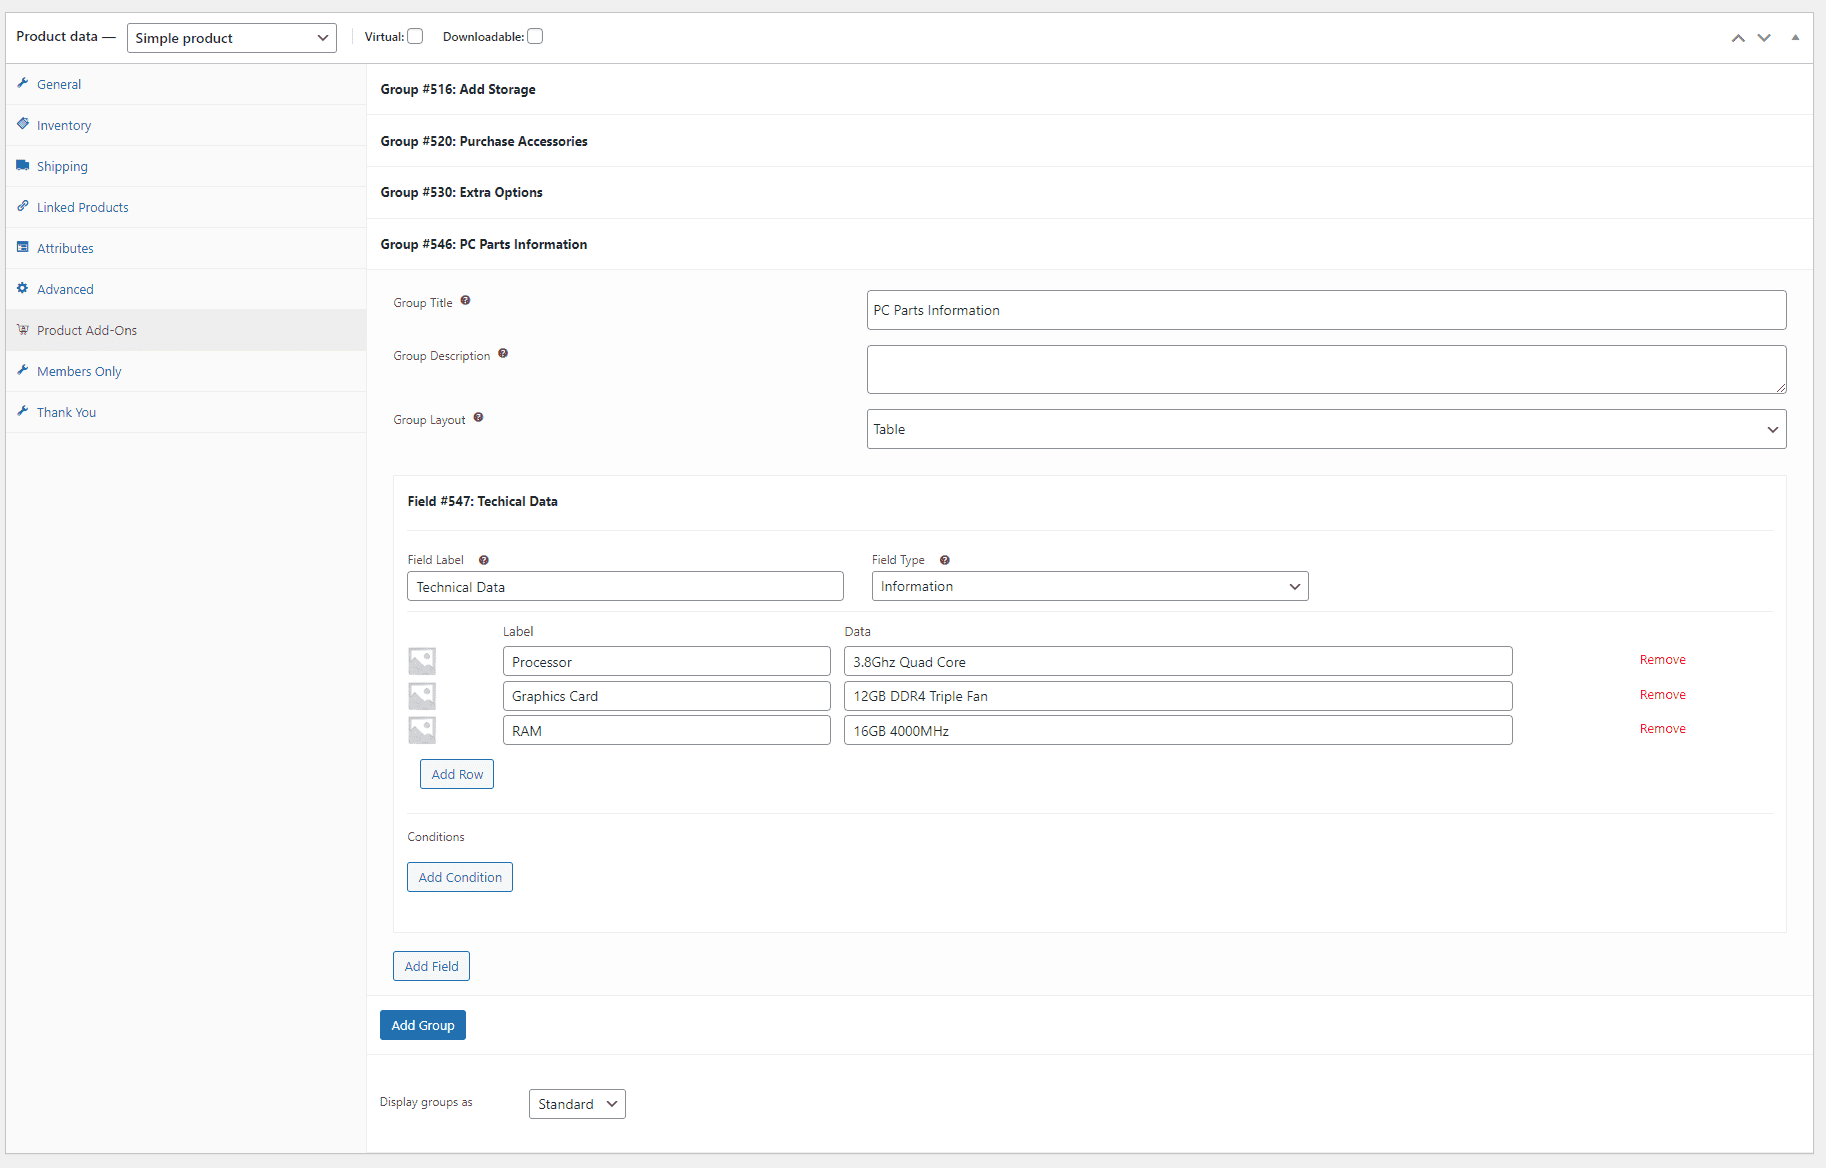Open the Inventory tab
Image resolution: width=1826 pixels, height=1168 pixels.
[x=186, y=125]
